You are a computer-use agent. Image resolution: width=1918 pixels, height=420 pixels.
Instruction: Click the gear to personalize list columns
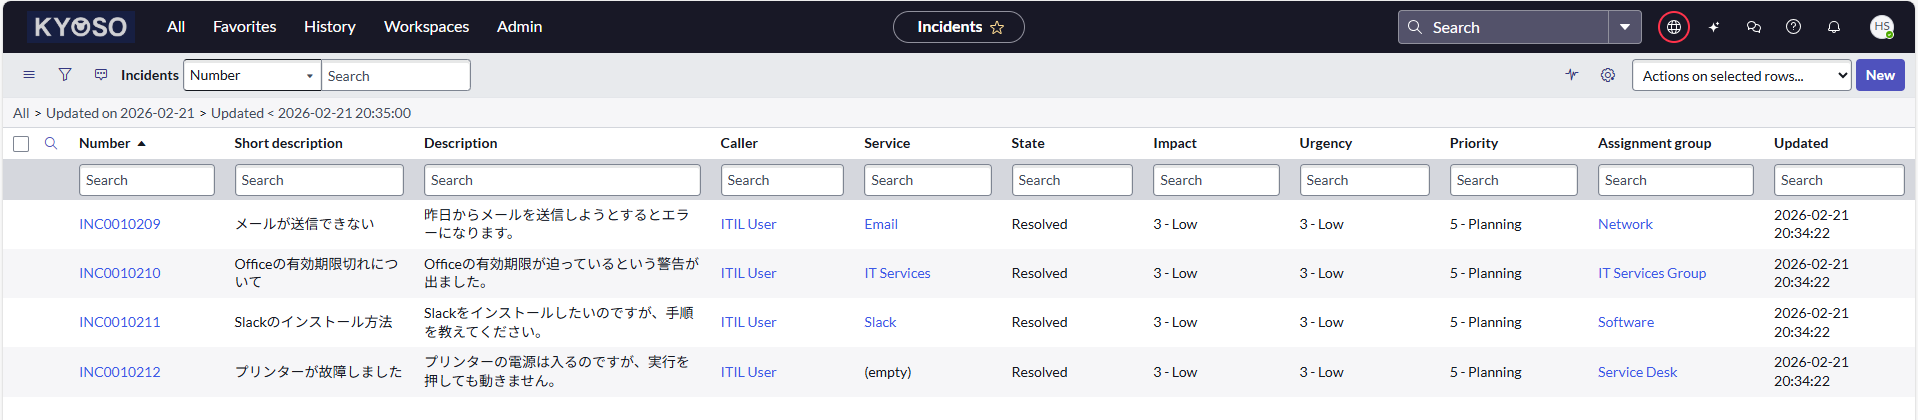(1607, 75)
